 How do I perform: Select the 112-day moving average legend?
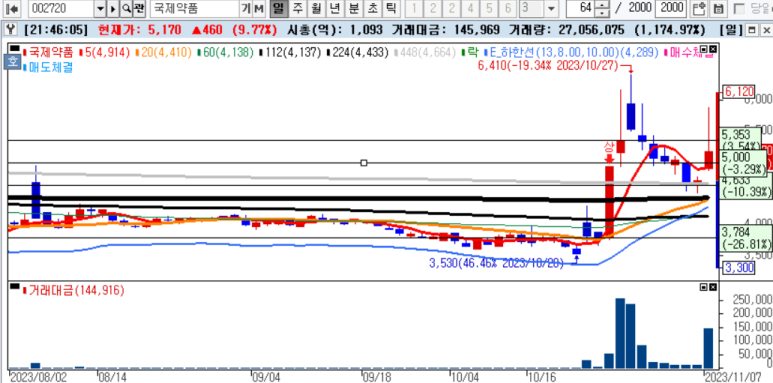[x=290, y=52]
